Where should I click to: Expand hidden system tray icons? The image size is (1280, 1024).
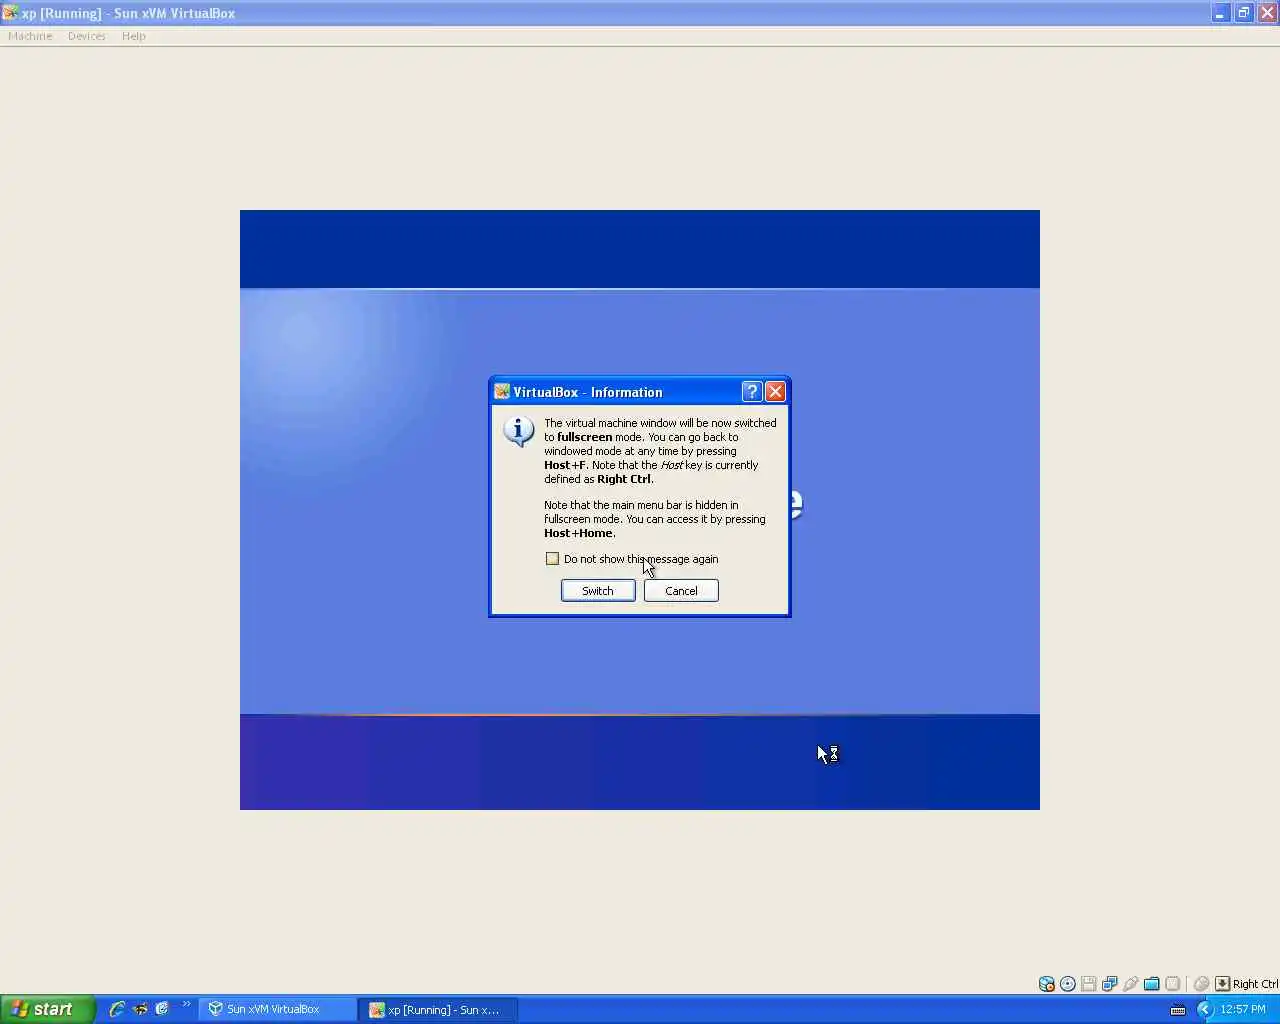pyautogui.click(x=1205, y=1009)
